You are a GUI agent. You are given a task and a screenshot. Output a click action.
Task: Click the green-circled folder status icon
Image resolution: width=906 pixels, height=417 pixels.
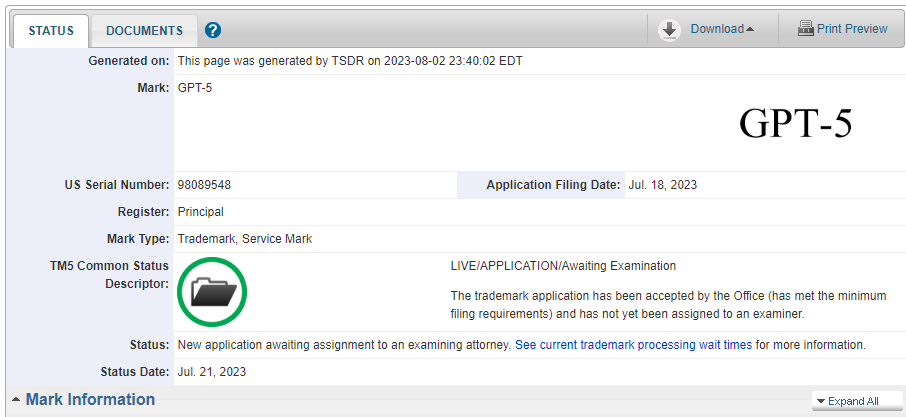point(213,291)
